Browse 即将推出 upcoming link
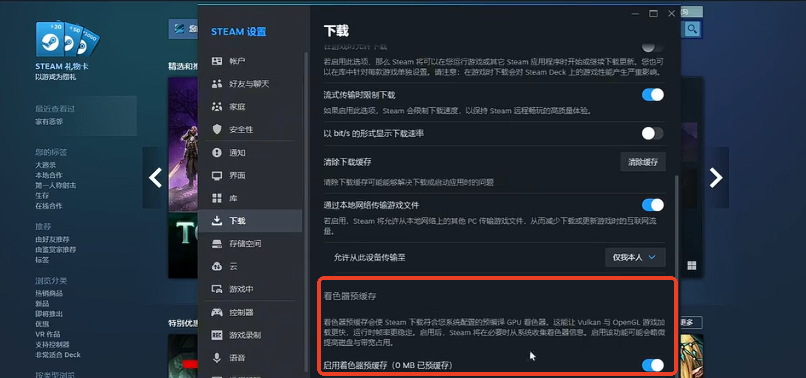The height and width of the screenshot is (378, 806). [49, 314]
